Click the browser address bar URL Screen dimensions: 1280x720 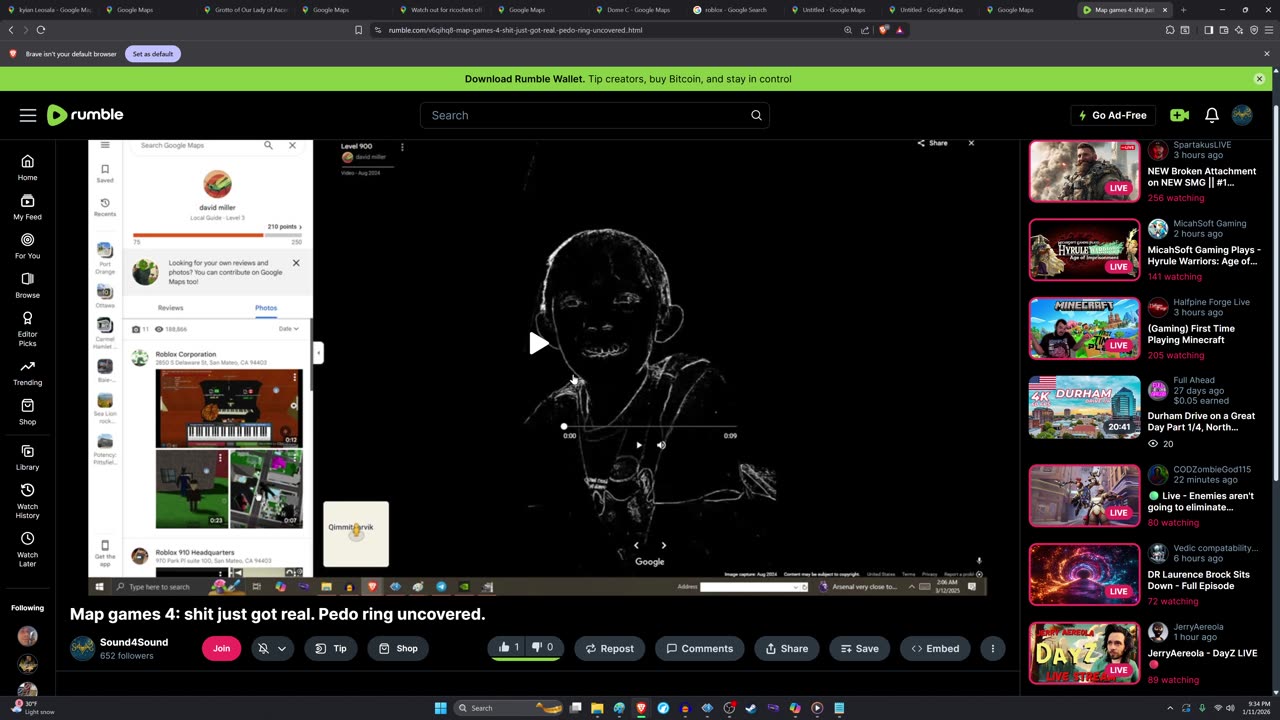(x=515, y=30)
